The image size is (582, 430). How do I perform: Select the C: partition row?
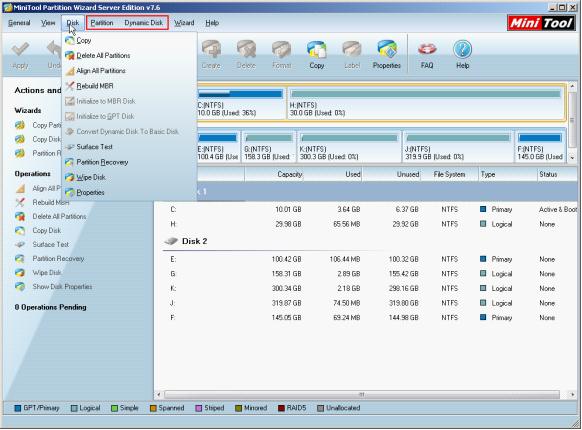pyautogui.click(x=367, y=210)
